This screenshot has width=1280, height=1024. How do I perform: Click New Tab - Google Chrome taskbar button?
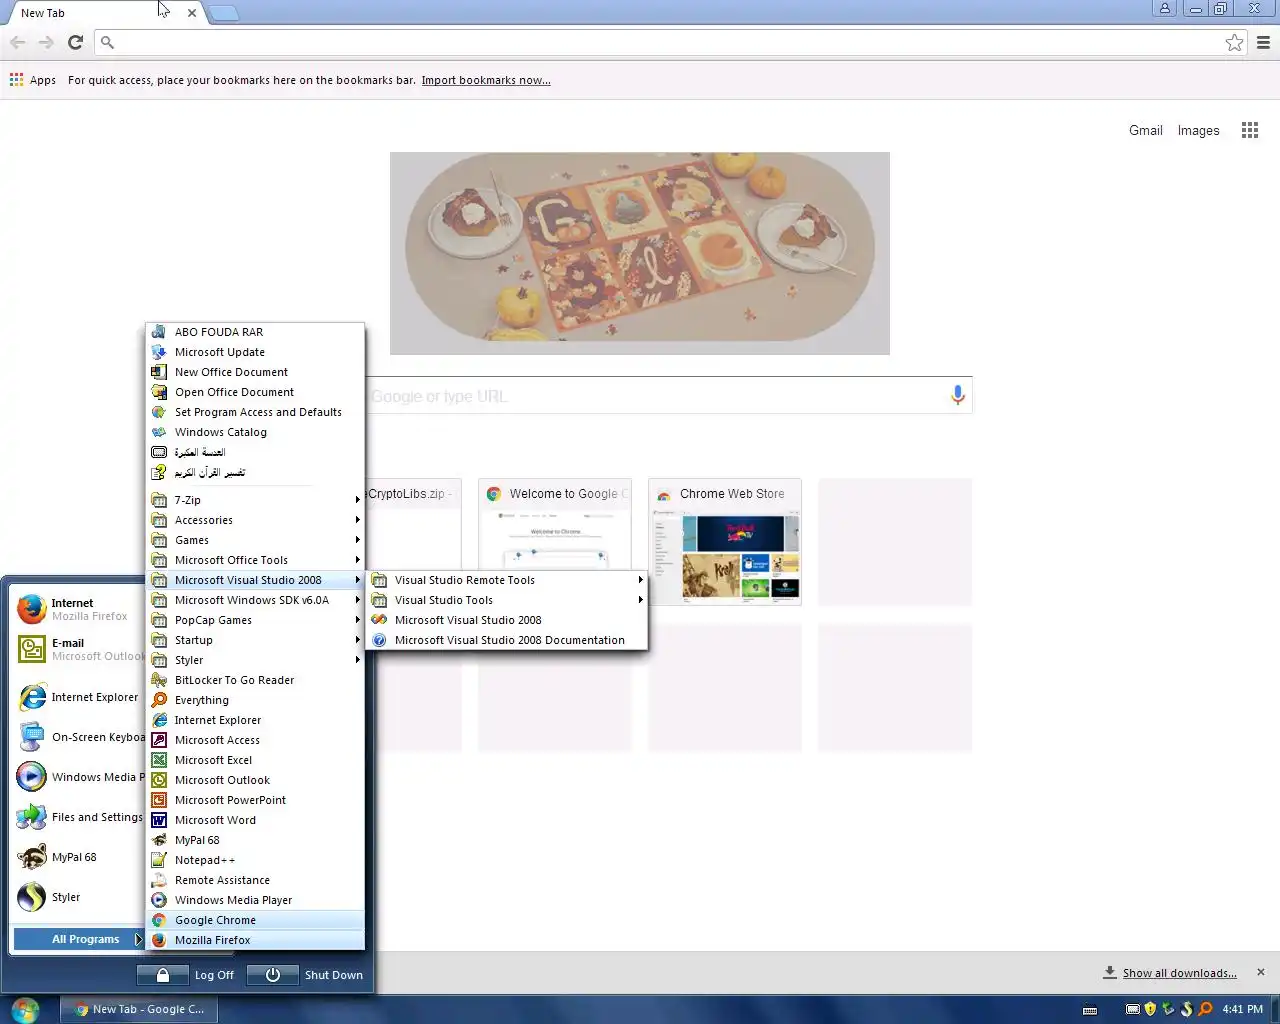[139, 1009]
